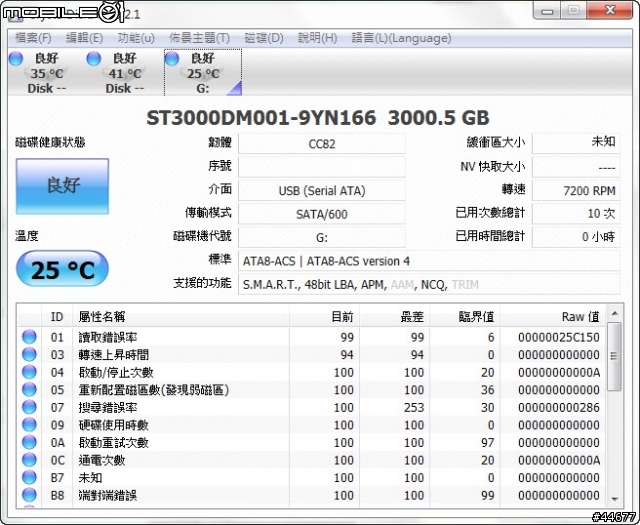Click the ST3000DM001-9YN166 3000.5 GB drive title

click(318, 118)
